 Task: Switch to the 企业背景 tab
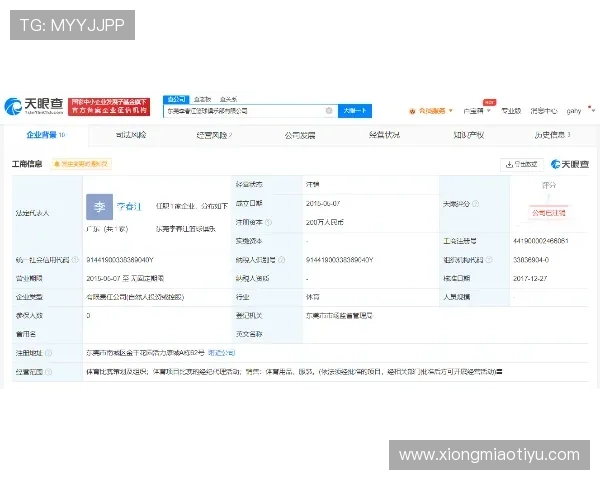point(46,135)
